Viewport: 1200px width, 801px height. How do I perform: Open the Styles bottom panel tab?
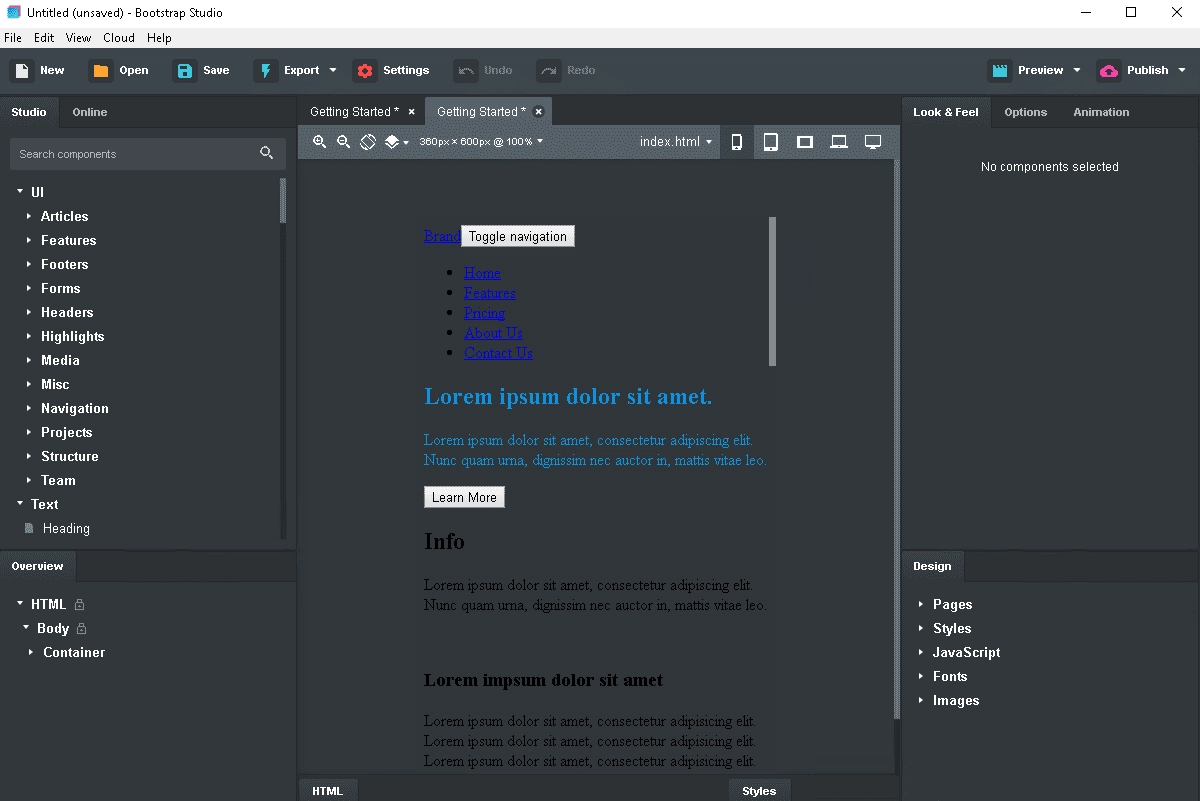tap(759, 790)
